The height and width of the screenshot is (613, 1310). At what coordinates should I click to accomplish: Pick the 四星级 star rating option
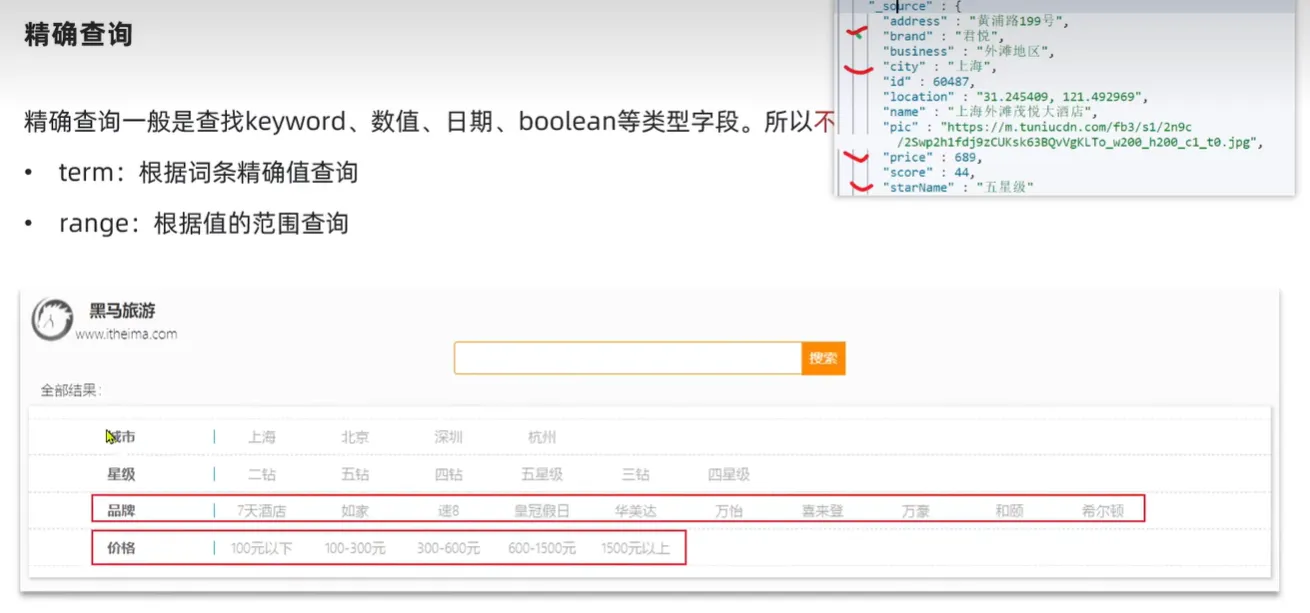point(728,474)
